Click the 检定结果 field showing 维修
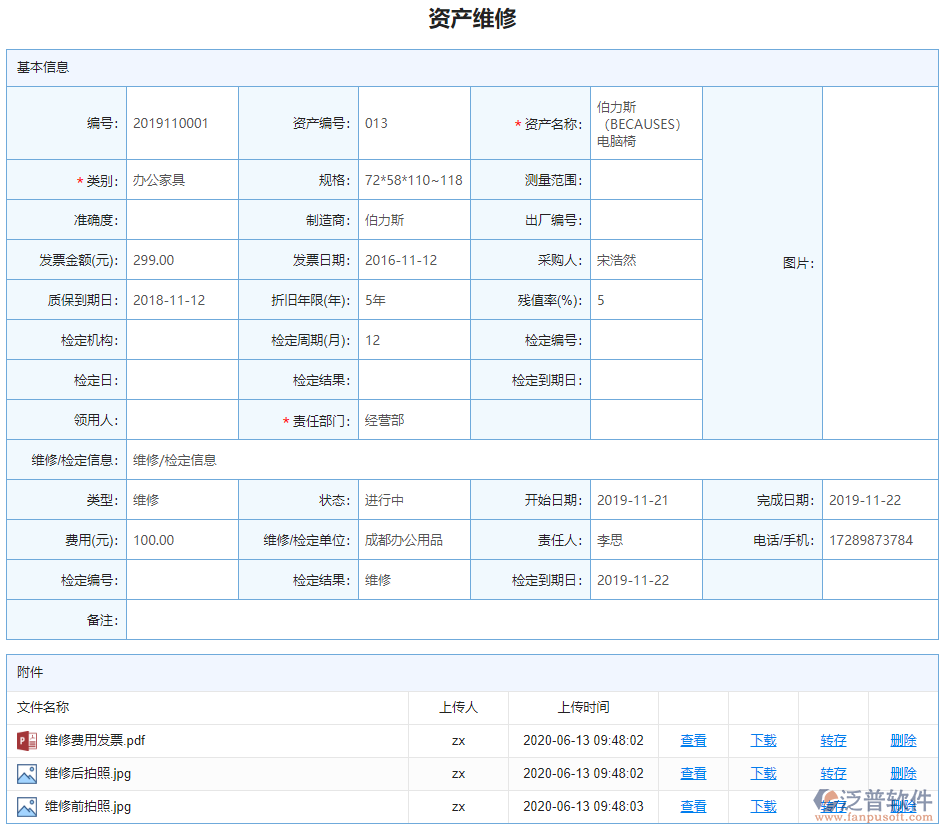Screen dimensions: 943x833 414,579
